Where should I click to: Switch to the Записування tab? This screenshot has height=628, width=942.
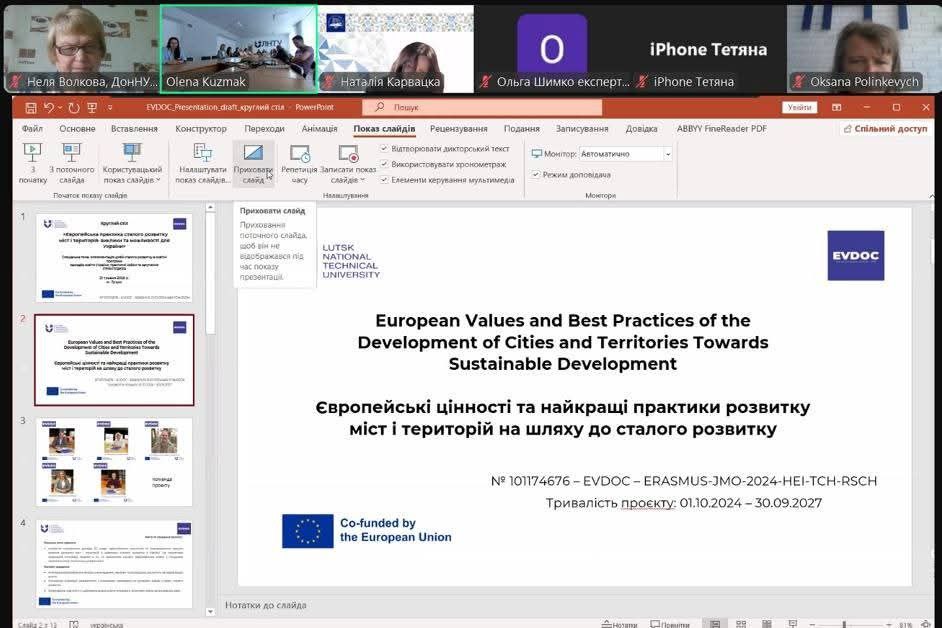[x=582, y=129]
